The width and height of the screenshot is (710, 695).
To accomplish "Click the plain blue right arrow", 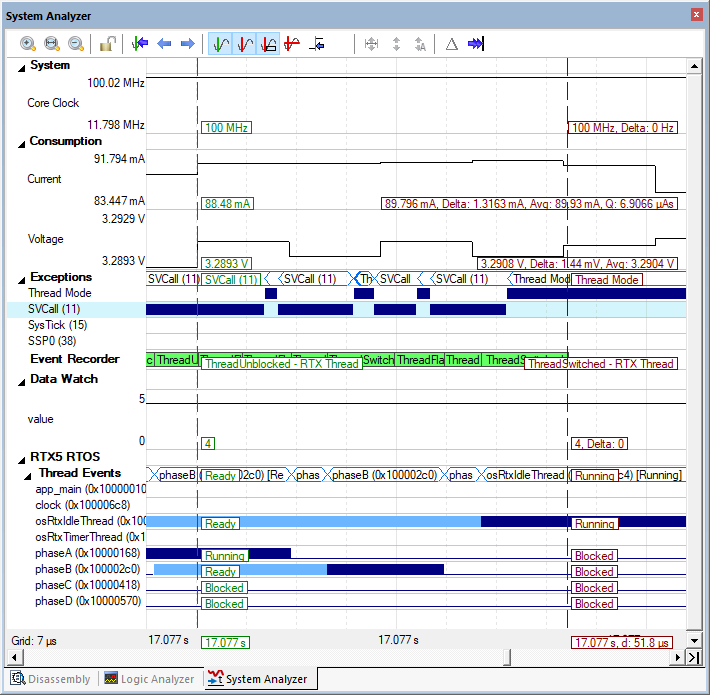I will pyautogui.click(x=187, y=44).
